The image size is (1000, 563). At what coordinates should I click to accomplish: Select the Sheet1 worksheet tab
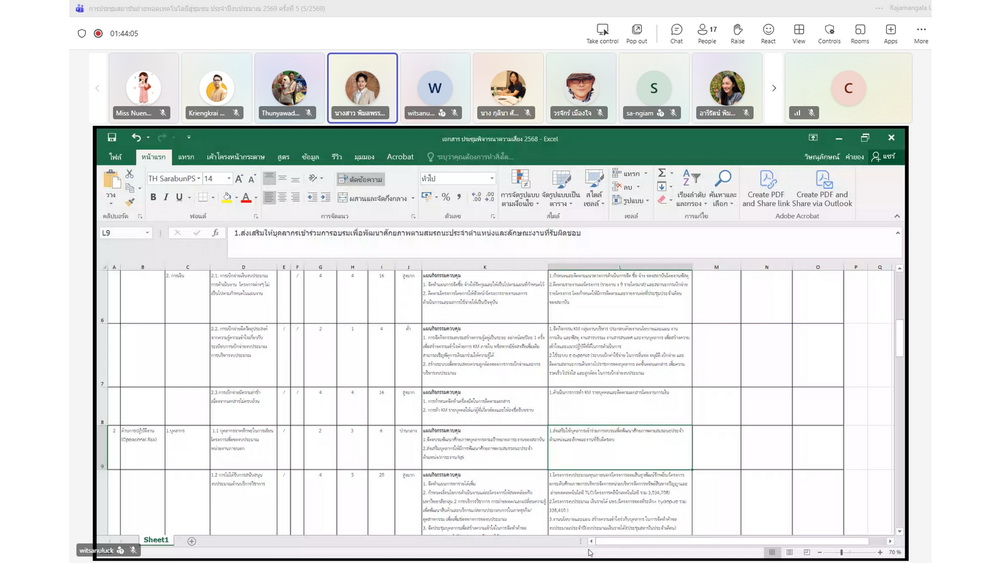[x=156, y=540]
